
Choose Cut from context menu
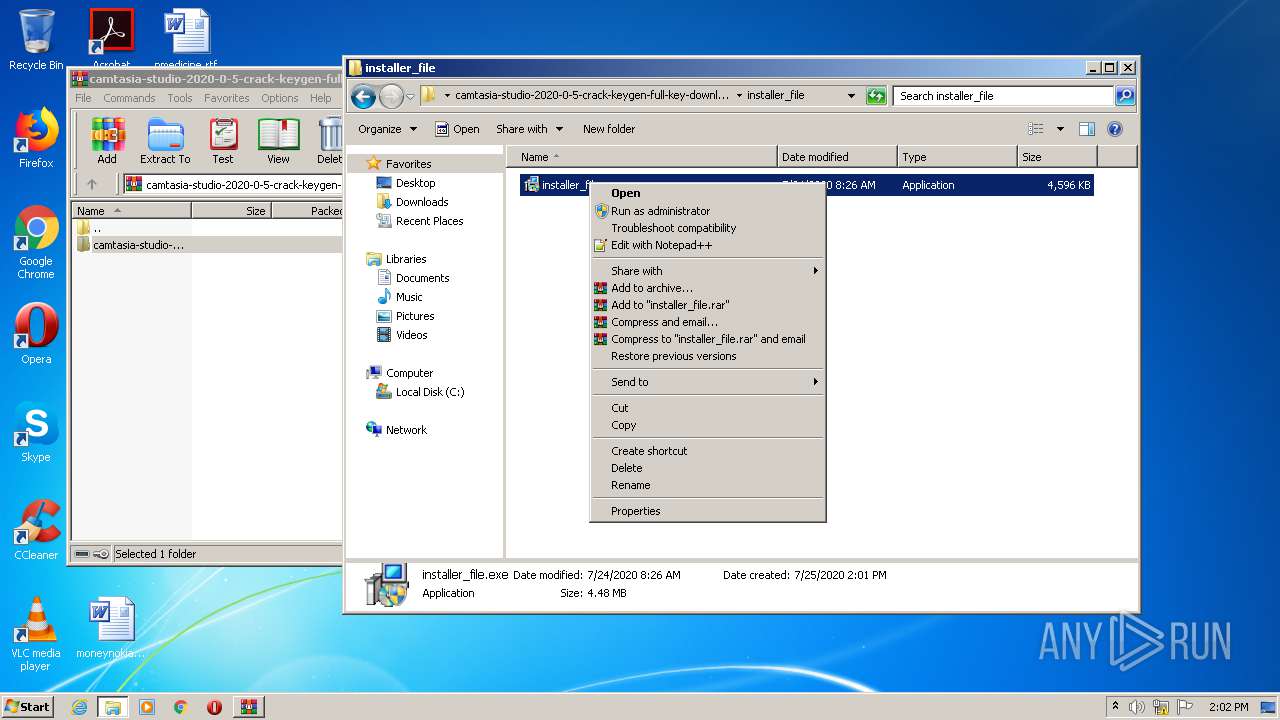pyautogui.click(x=707, y=408)
